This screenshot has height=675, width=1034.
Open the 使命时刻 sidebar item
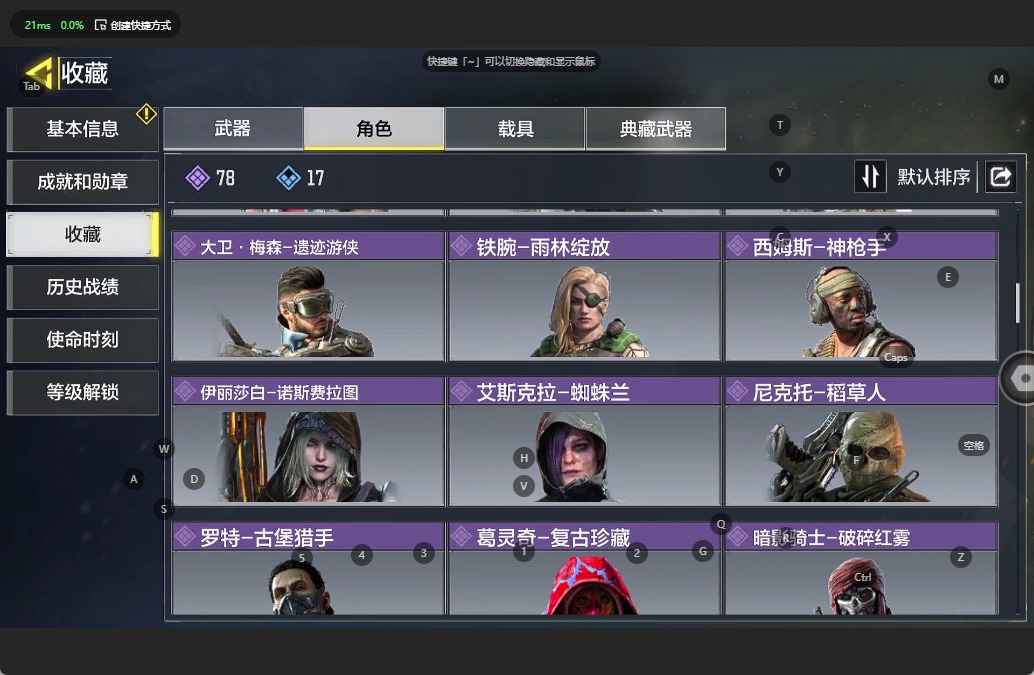(x=82, y=339)
